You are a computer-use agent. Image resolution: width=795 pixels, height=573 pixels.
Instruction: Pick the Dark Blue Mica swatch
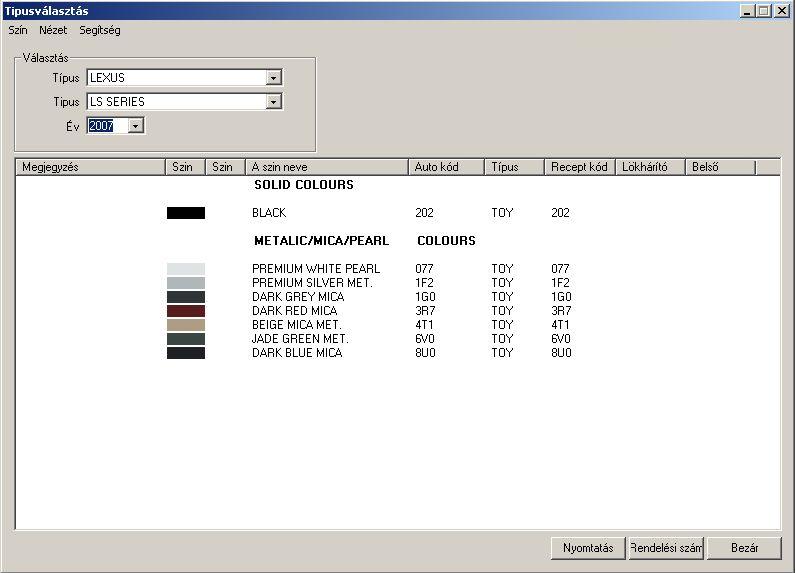click(186, 353)
